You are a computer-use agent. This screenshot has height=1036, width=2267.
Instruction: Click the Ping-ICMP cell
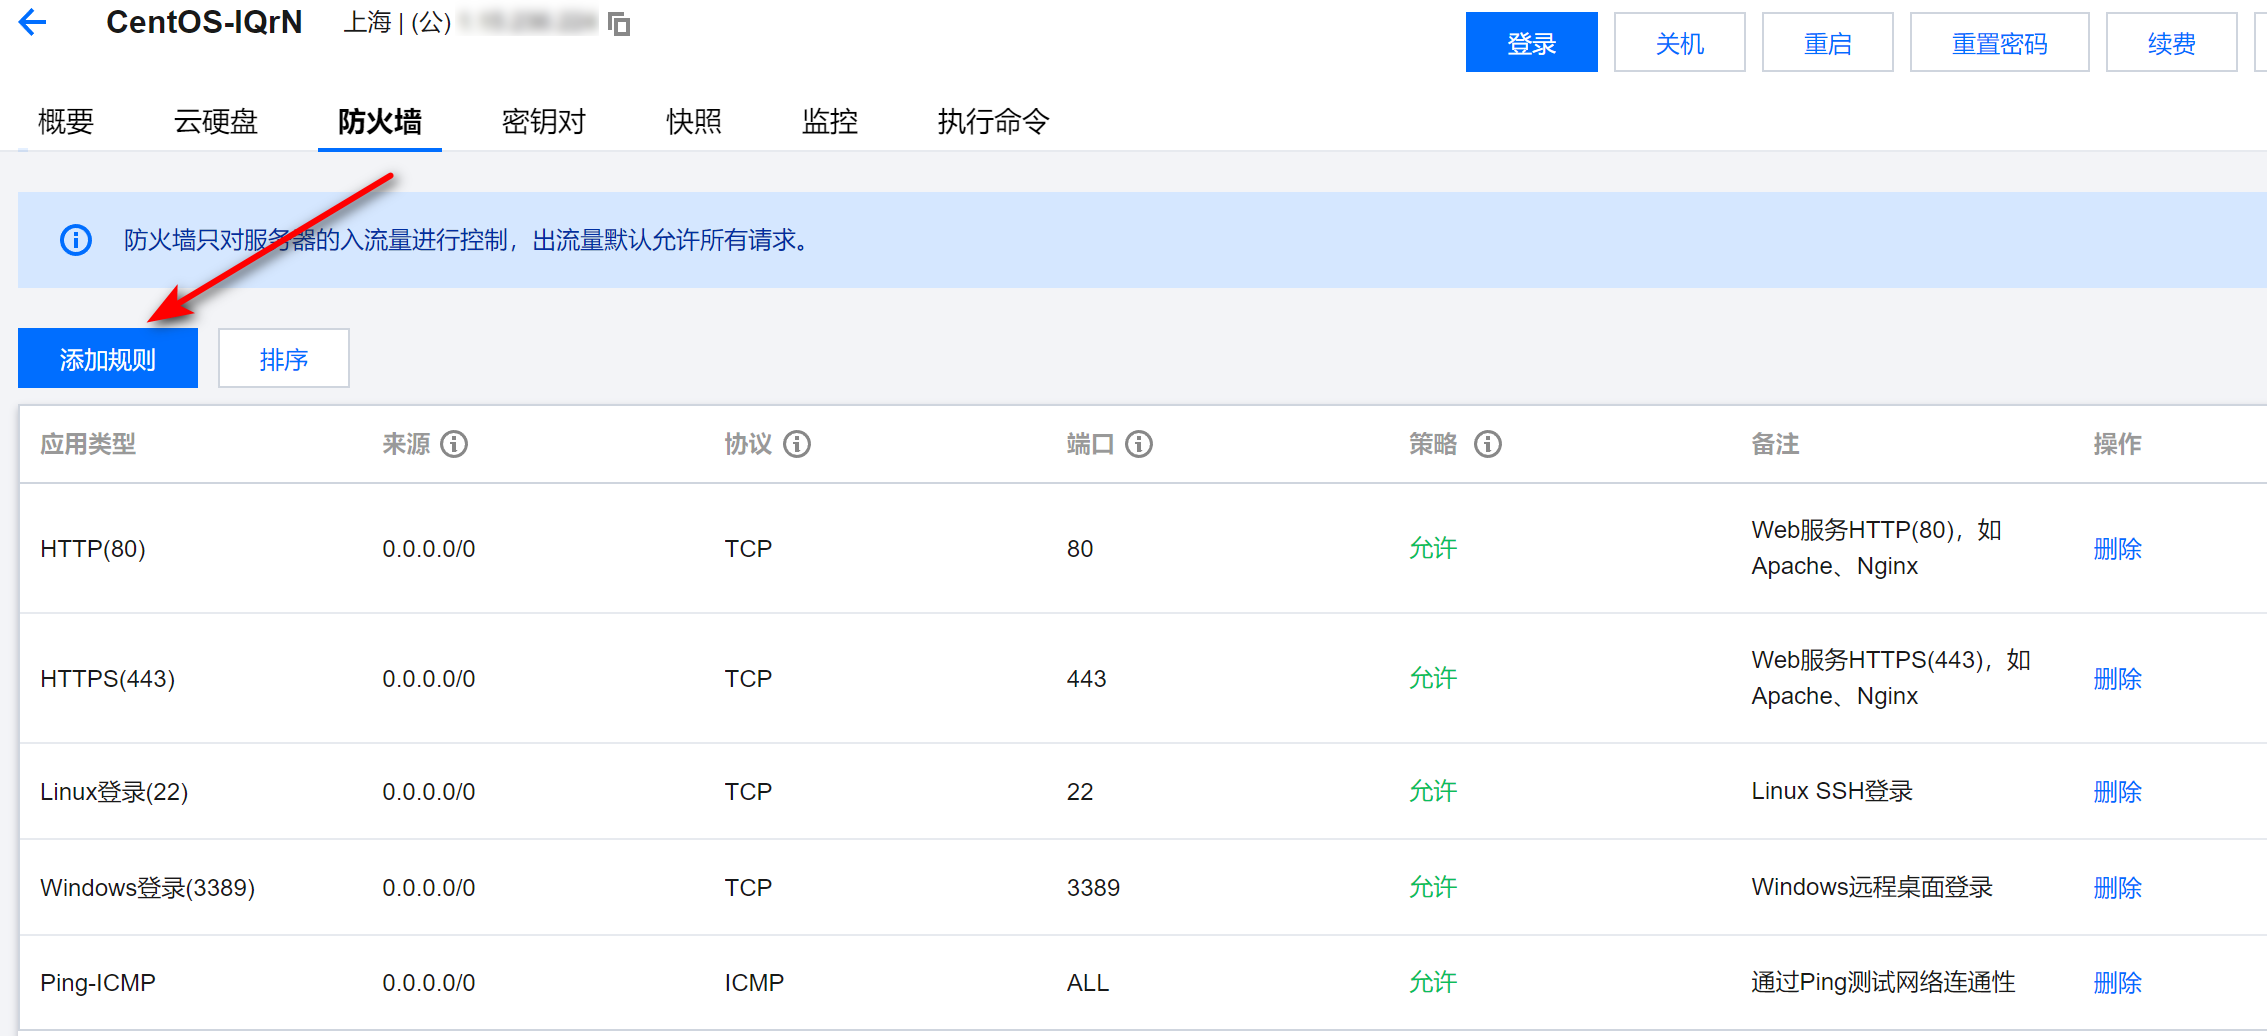click(98, 983)
